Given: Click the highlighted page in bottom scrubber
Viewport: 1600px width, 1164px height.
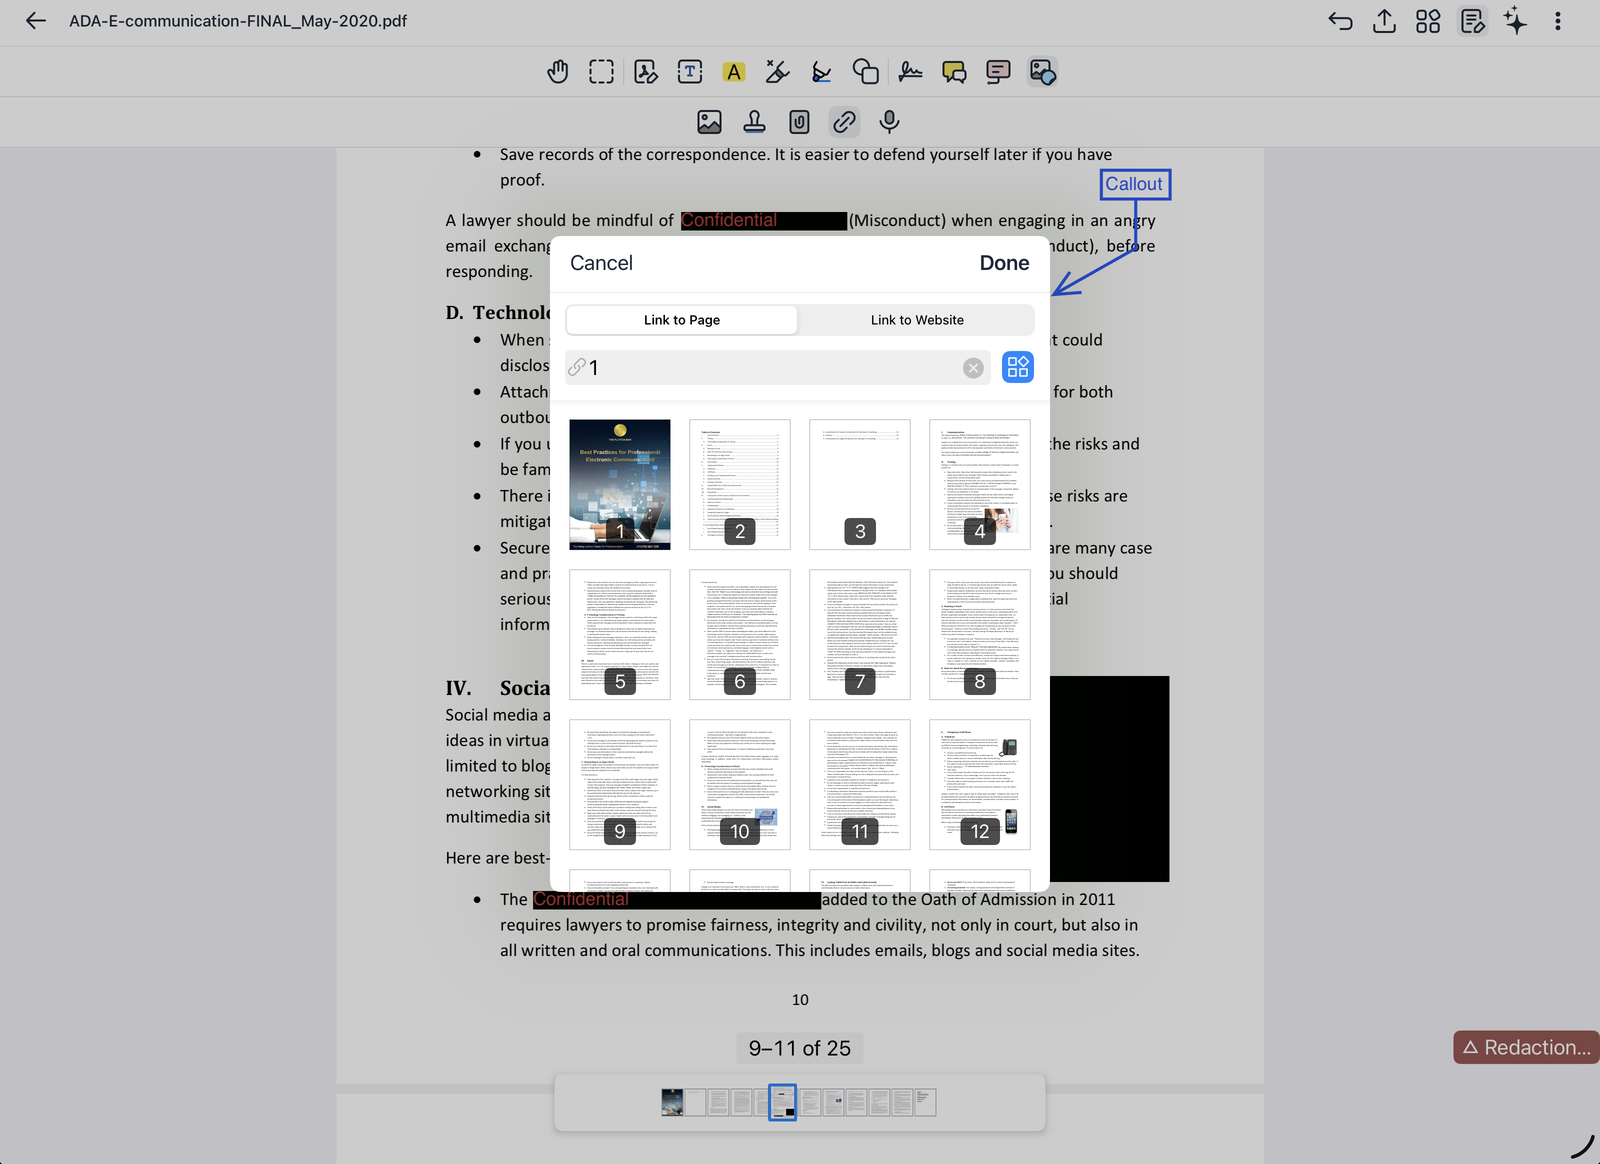Looking at the screenshot, I should point(782,1102).
